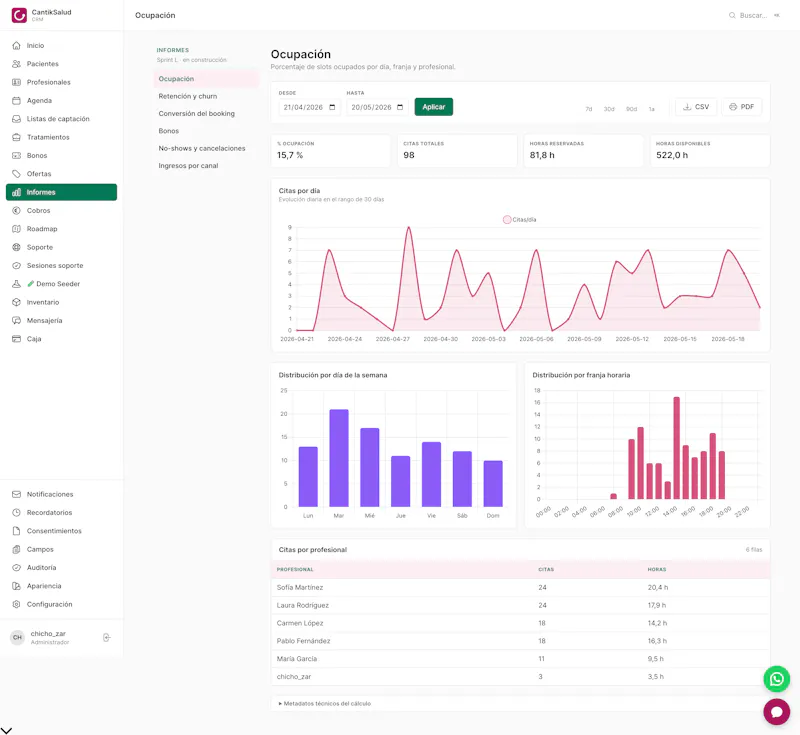Open Pacientes icon in sidebar

(x=16, y=64)
